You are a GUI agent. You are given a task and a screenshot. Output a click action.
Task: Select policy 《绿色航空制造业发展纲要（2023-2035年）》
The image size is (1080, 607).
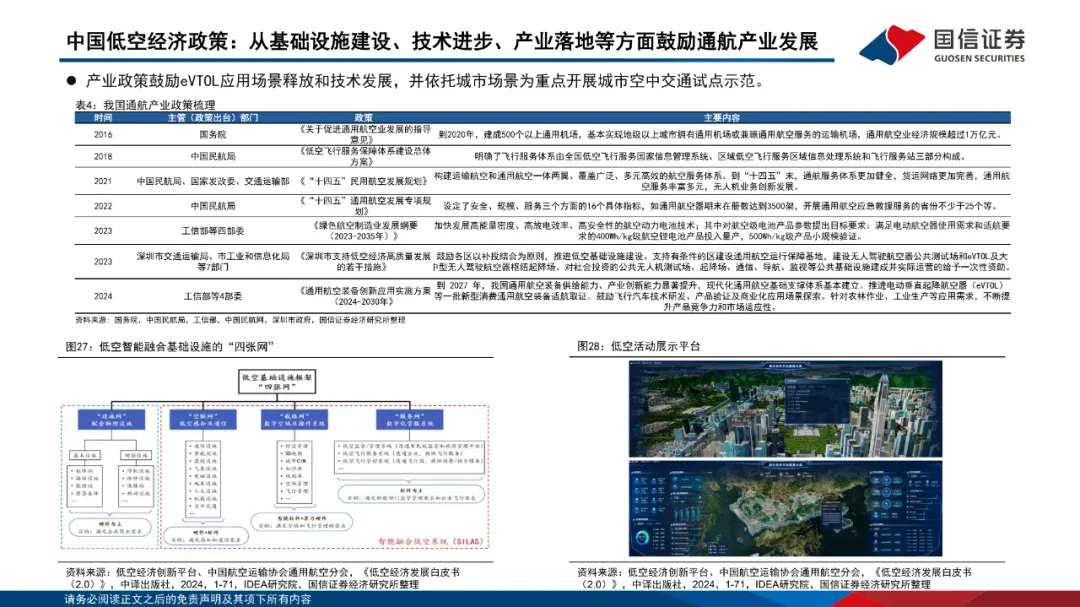coord(364,231)
